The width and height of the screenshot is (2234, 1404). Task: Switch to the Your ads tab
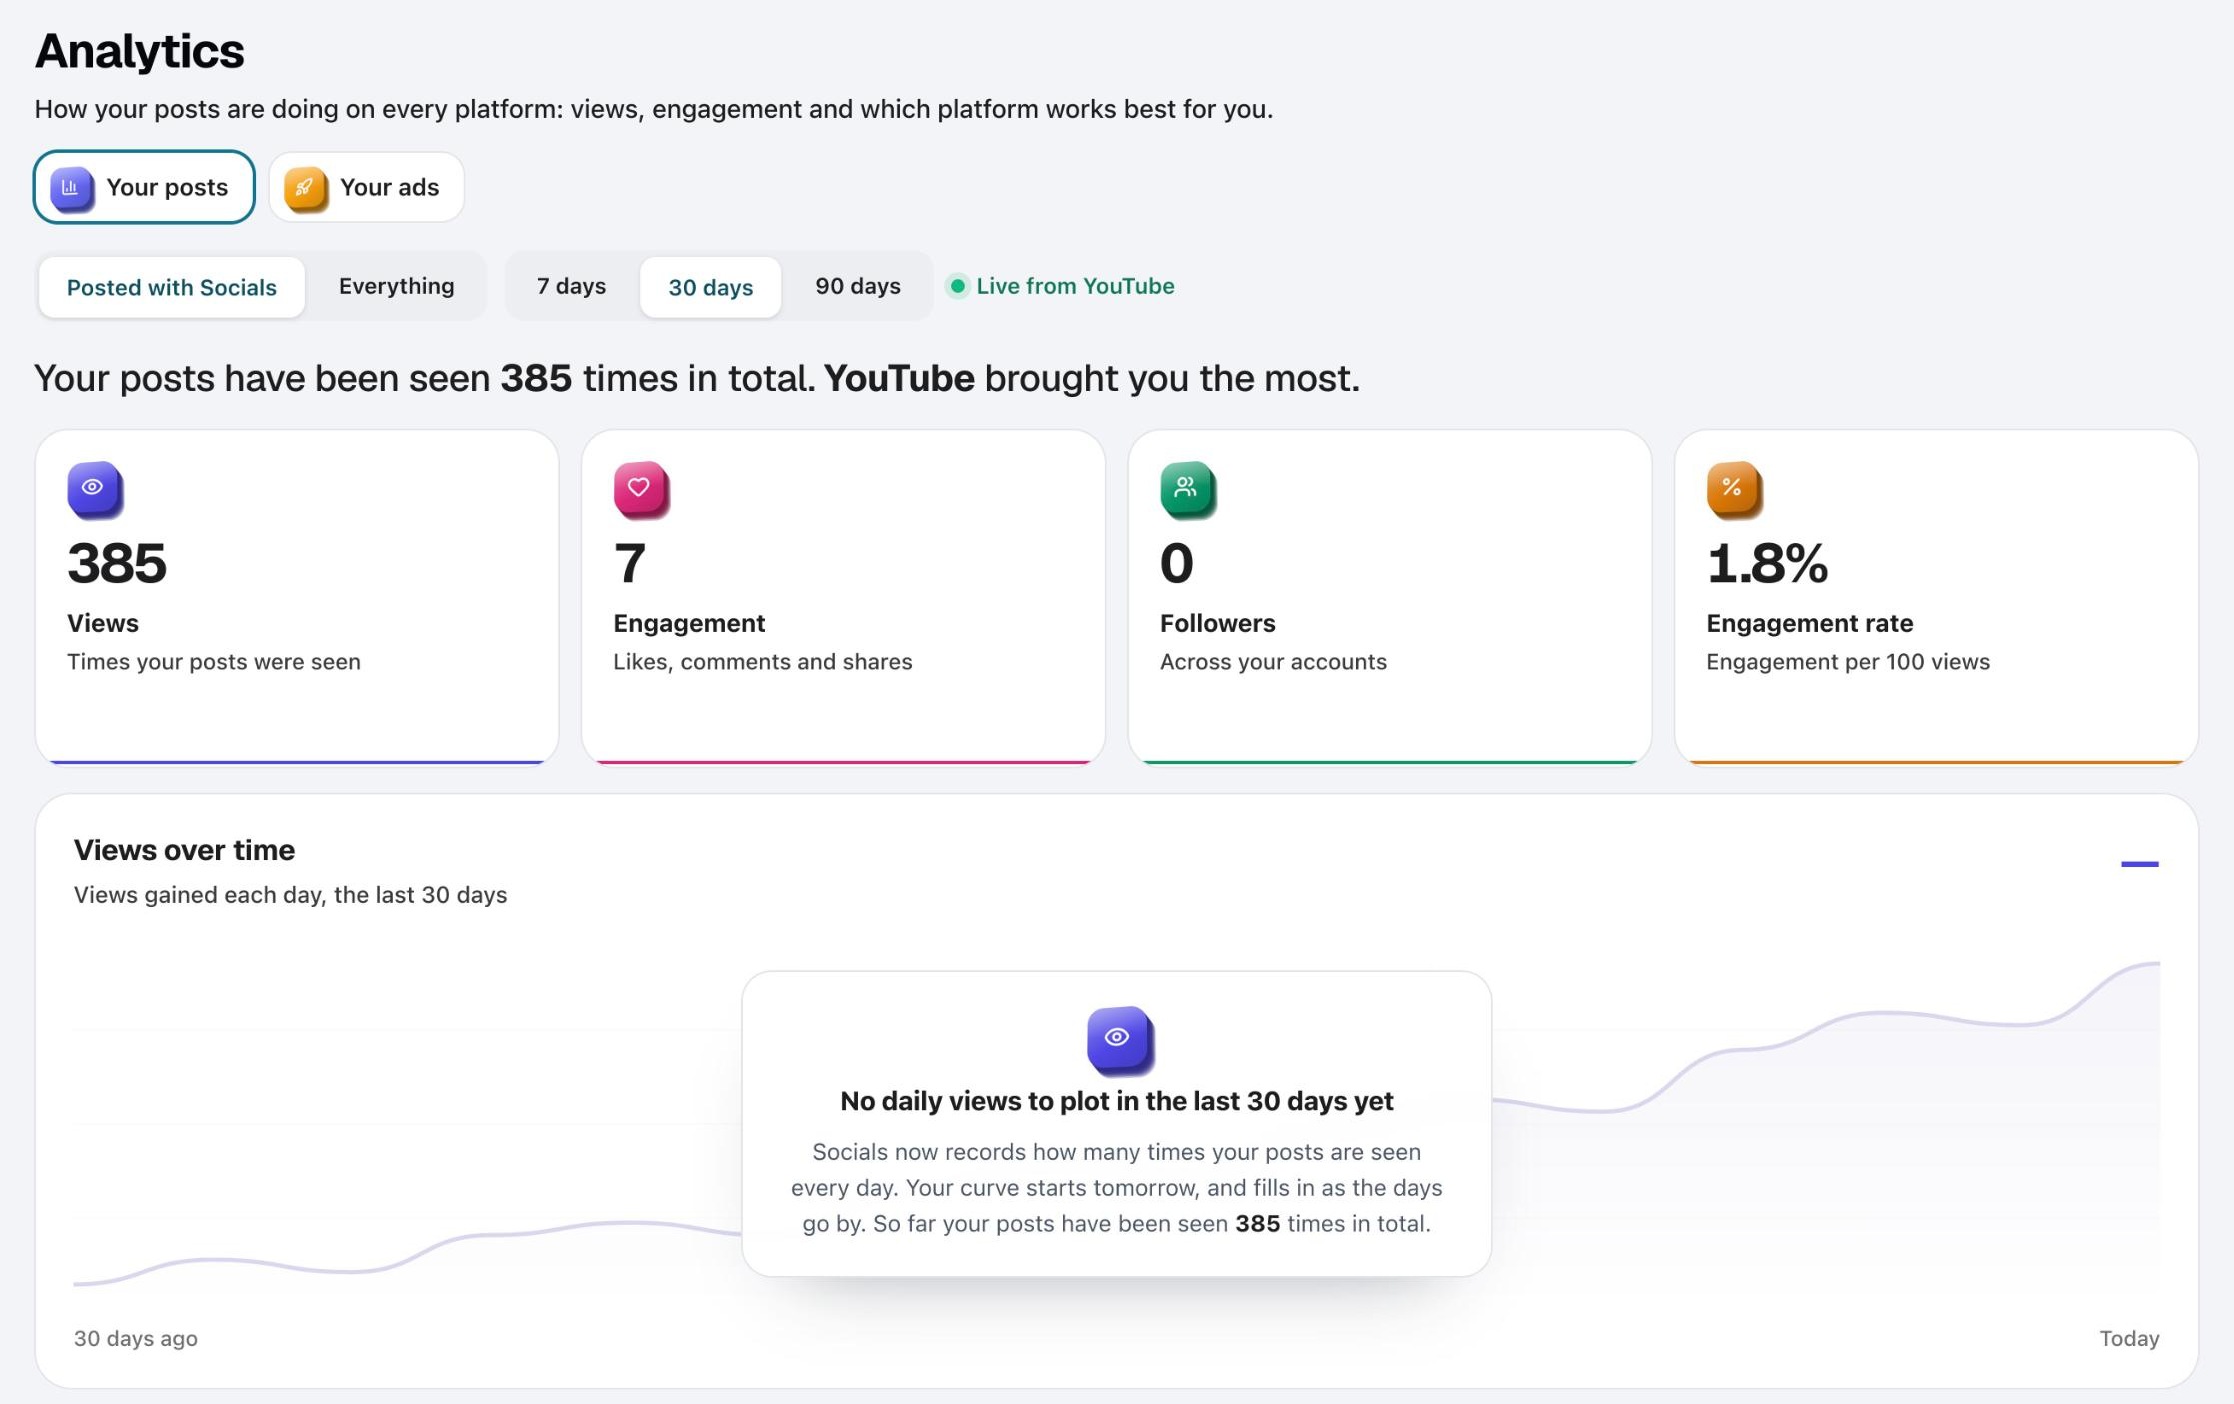point(366,187)
